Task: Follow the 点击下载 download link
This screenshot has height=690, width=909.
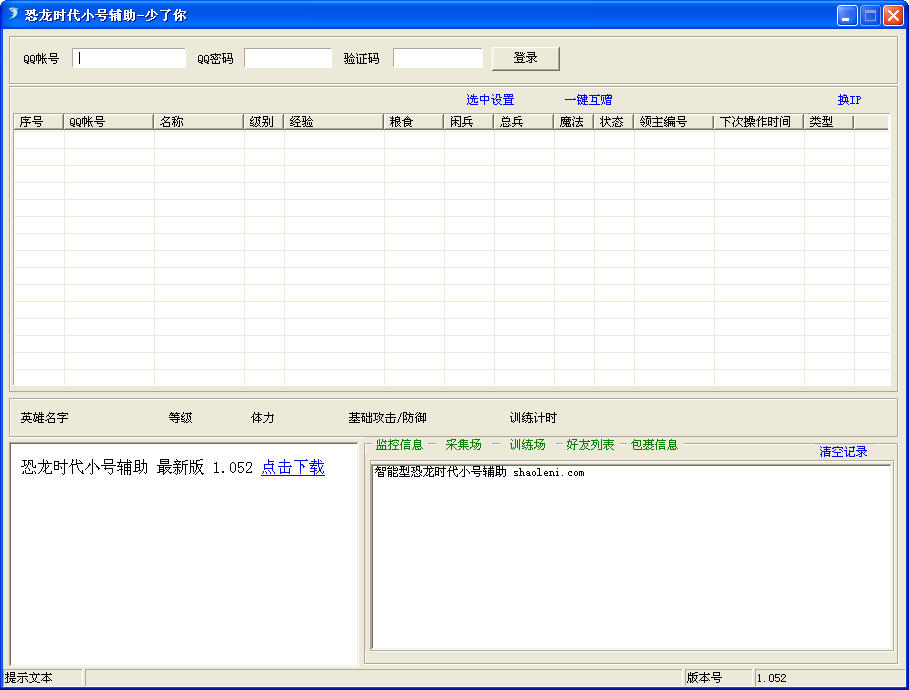Action: 293,468
